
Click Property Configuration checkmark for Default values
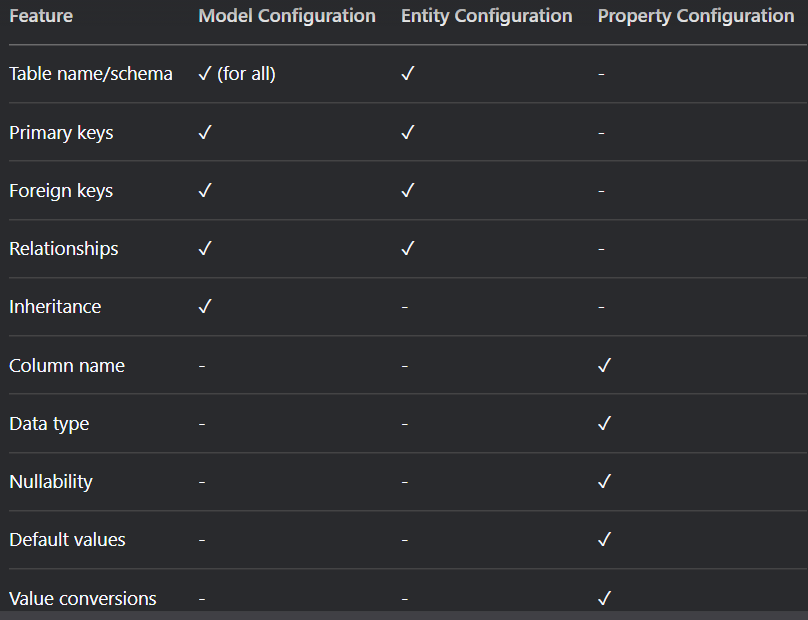click(604, 540)
